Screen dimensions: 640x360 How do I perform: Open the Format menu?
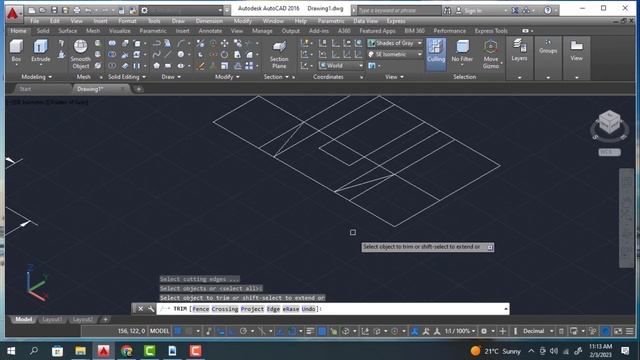(x=127, y=21)
